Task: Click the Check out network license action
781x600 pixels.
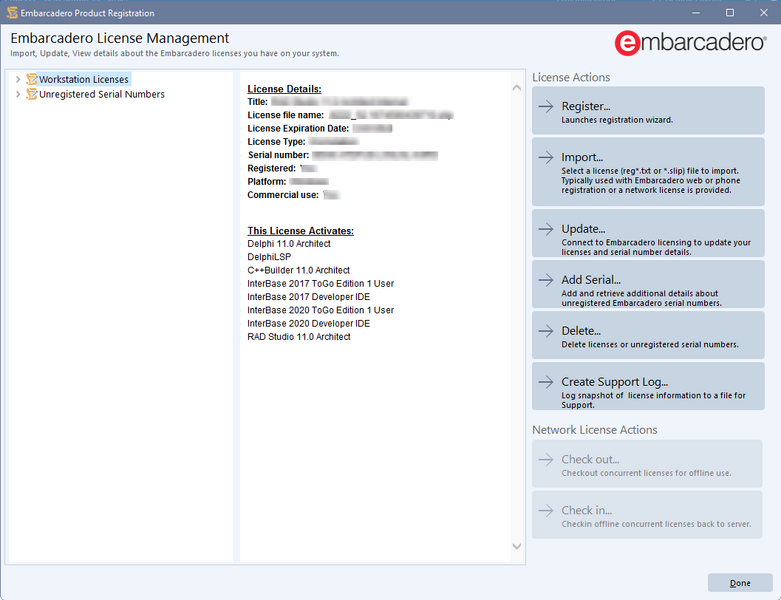Action: coord(647,464)
